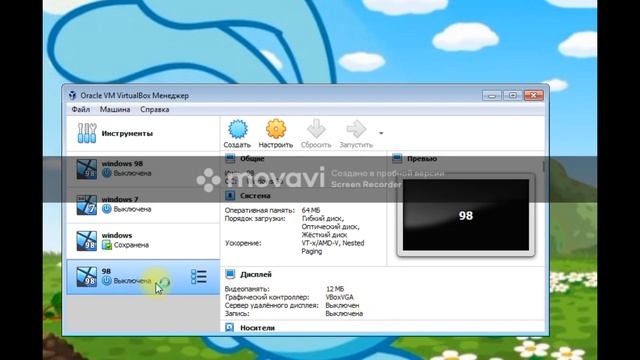Click the Общие section header
This screenshot has height=360, width=640.
[x=252, y=159]
